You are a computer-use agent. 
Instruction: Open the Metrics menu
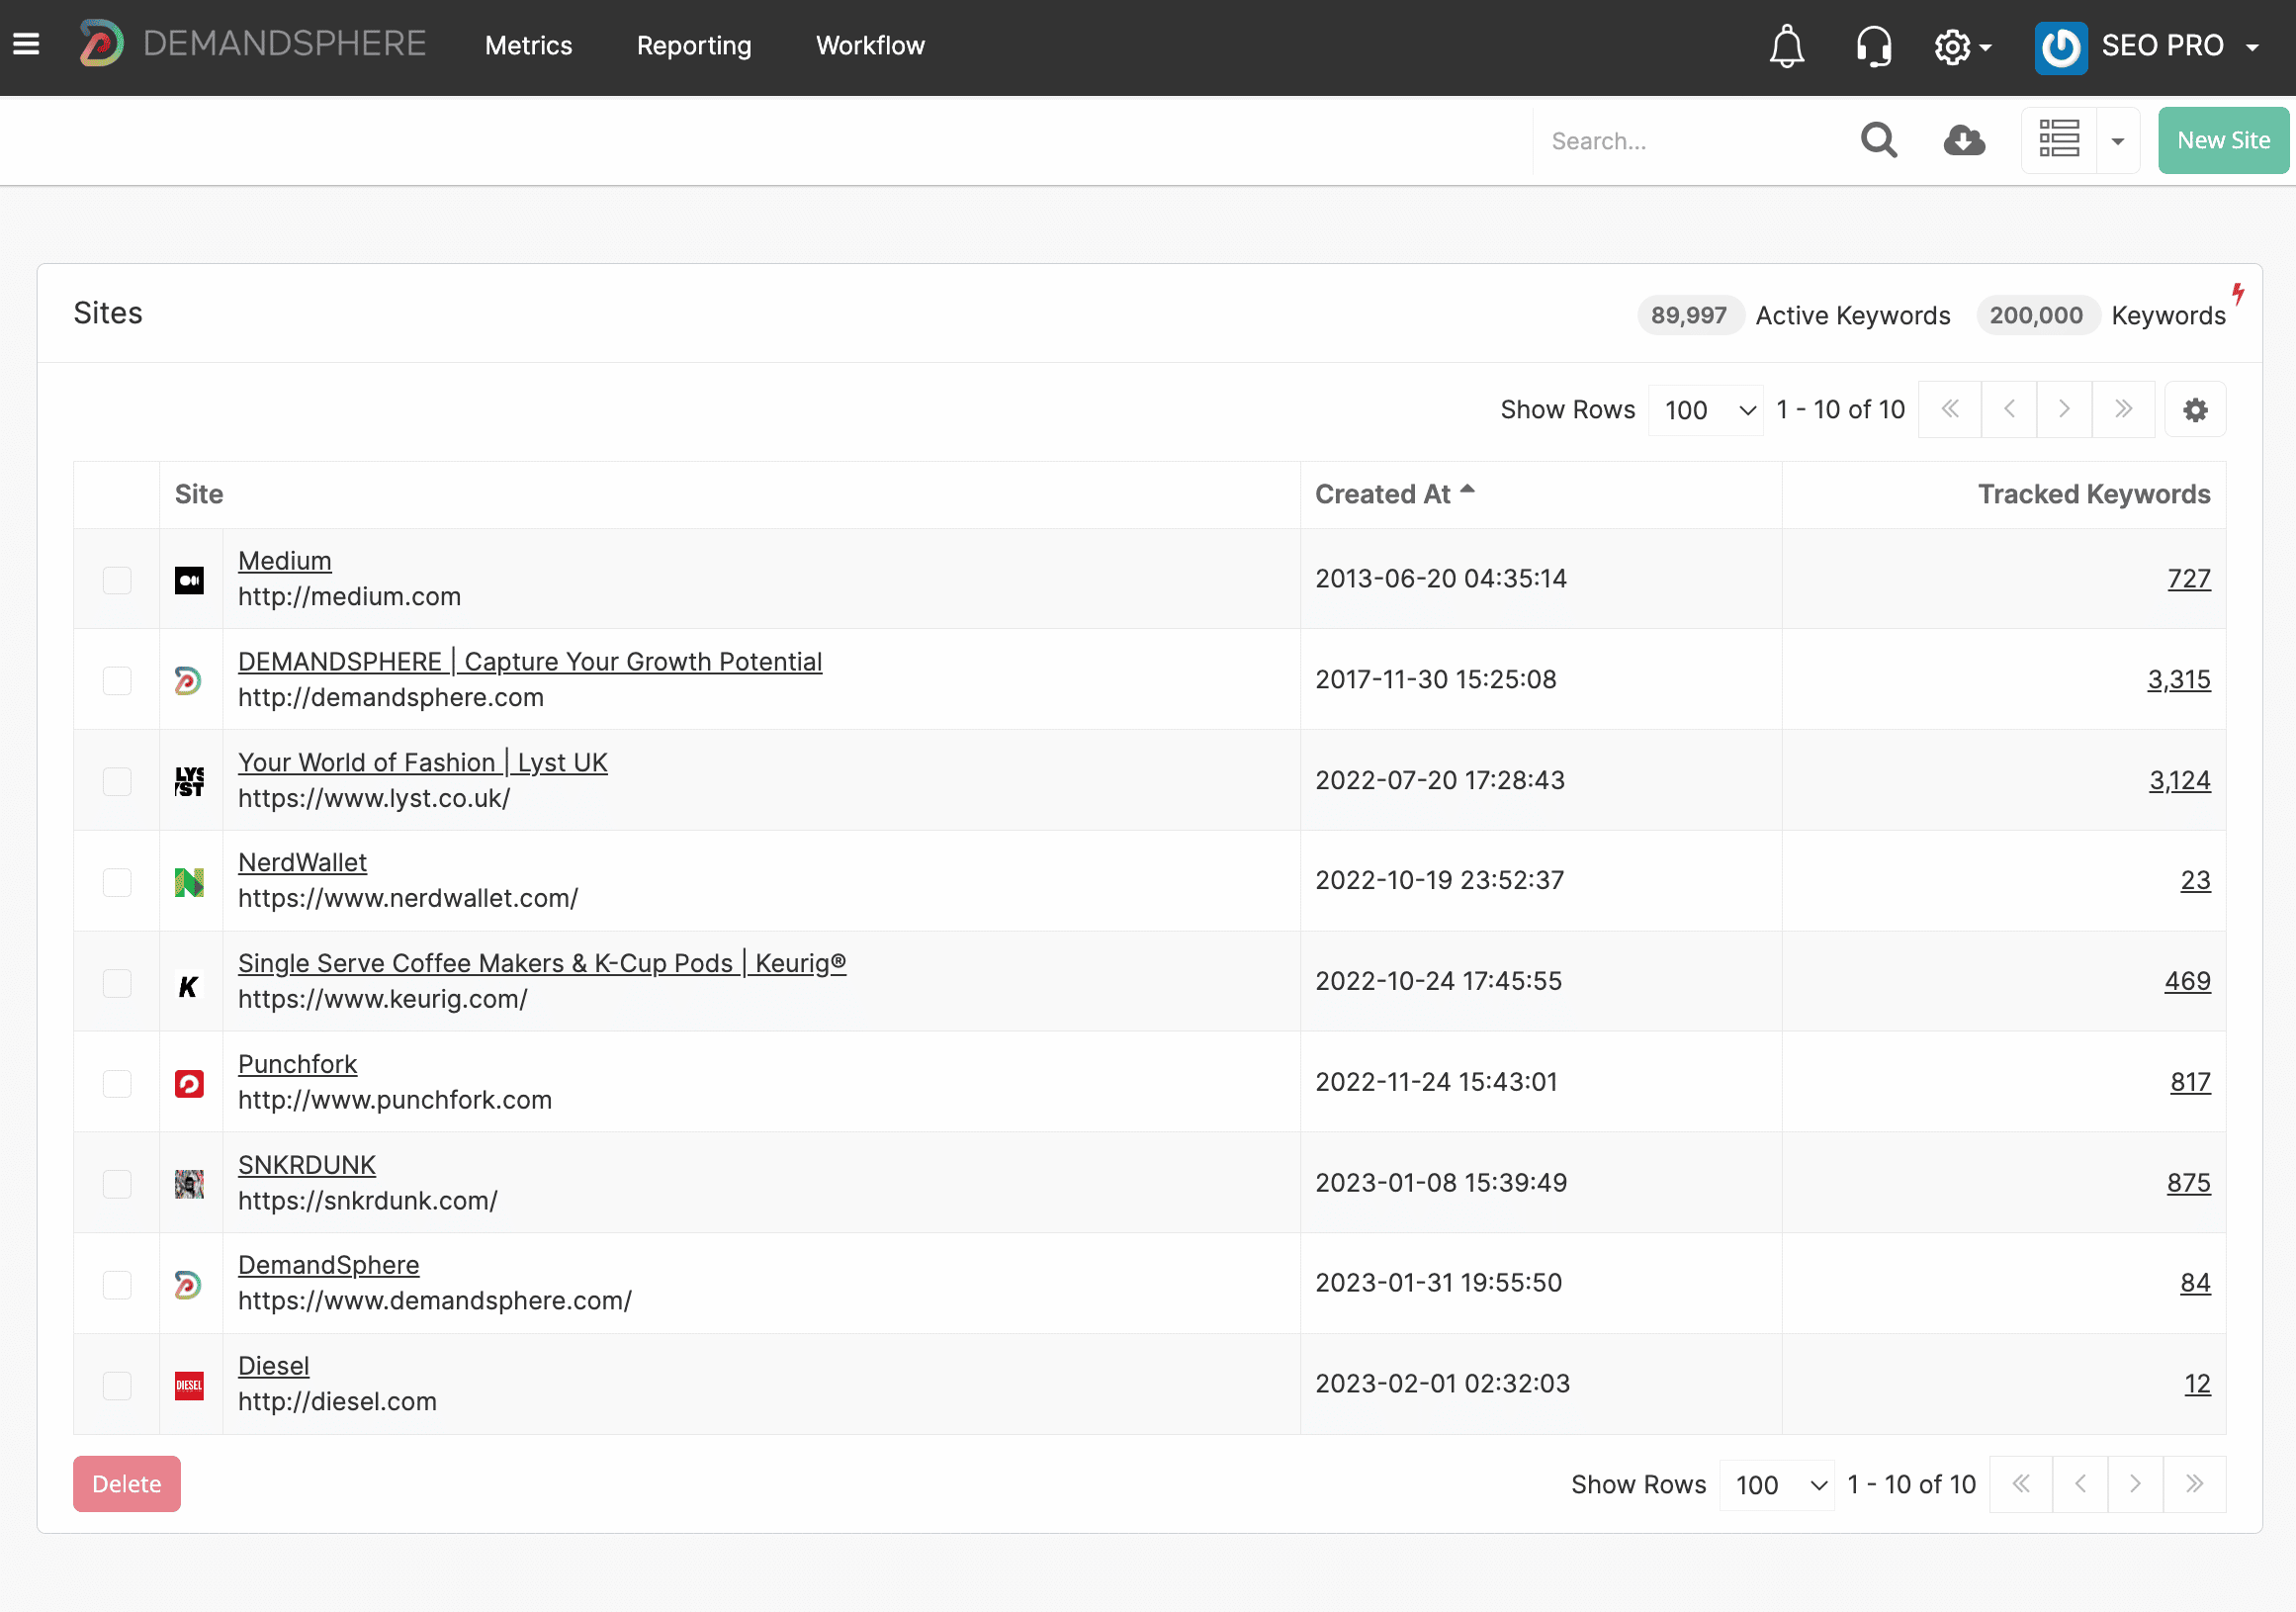[x=529, y=45]
